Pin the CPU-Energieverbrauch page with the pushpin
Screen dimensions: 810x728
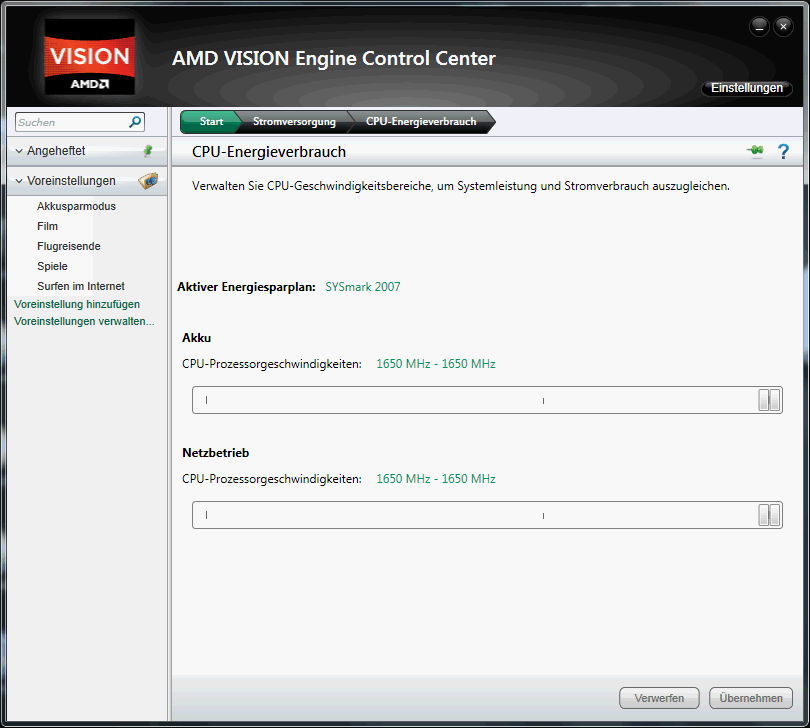[x=755, y=151]
